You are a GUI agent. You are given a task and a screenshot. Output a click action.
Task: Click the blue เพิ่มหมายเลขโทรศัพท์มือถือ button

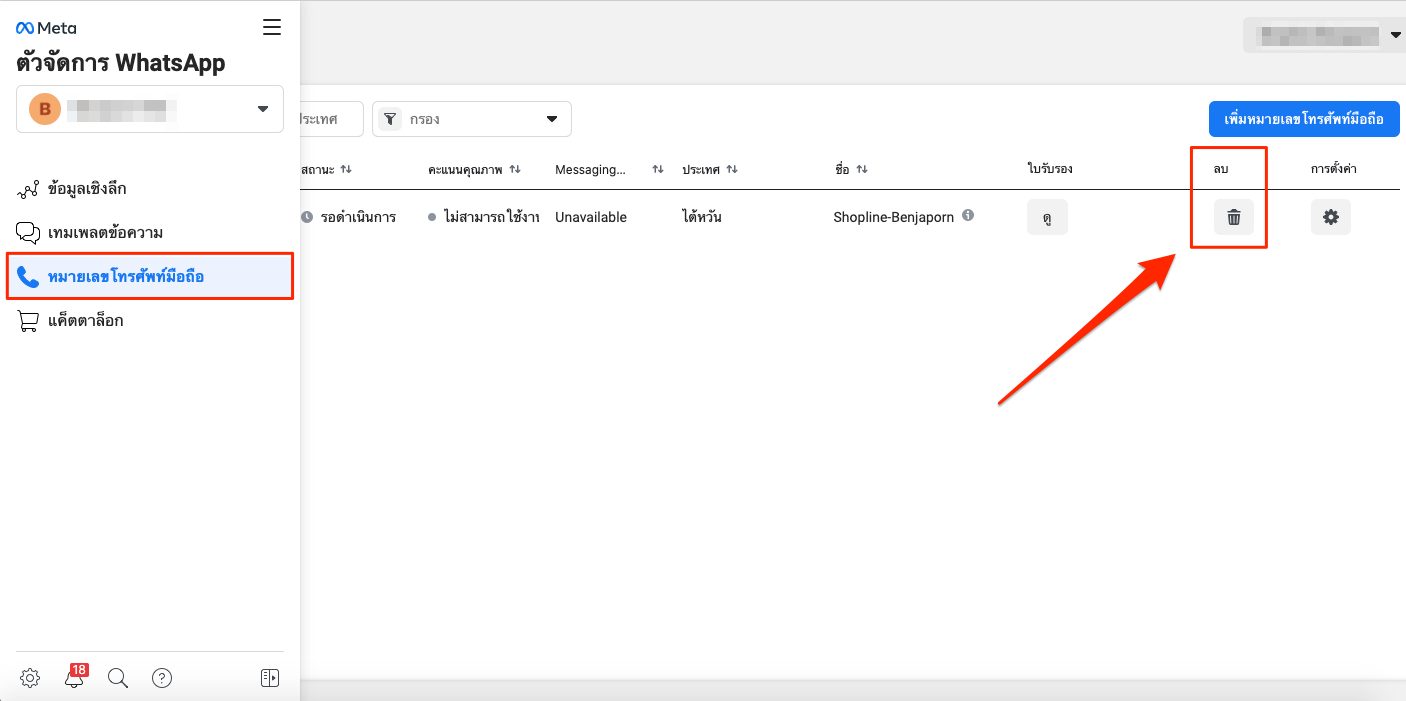coord(1304,119)
